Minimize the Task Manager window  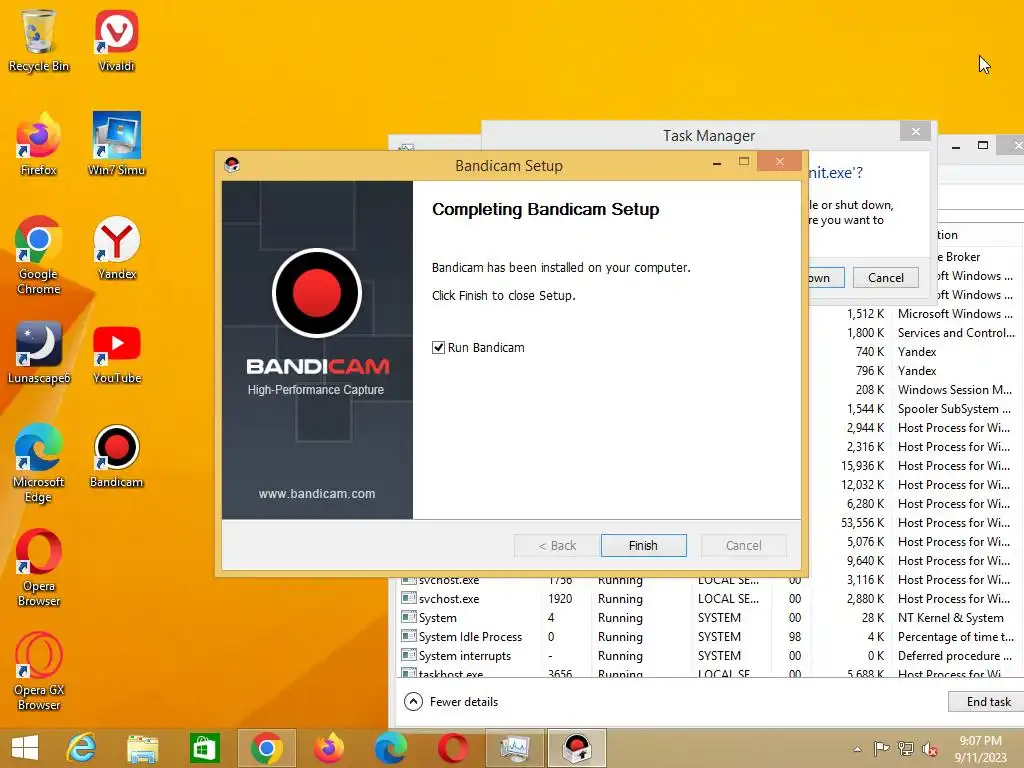point(955,147)
